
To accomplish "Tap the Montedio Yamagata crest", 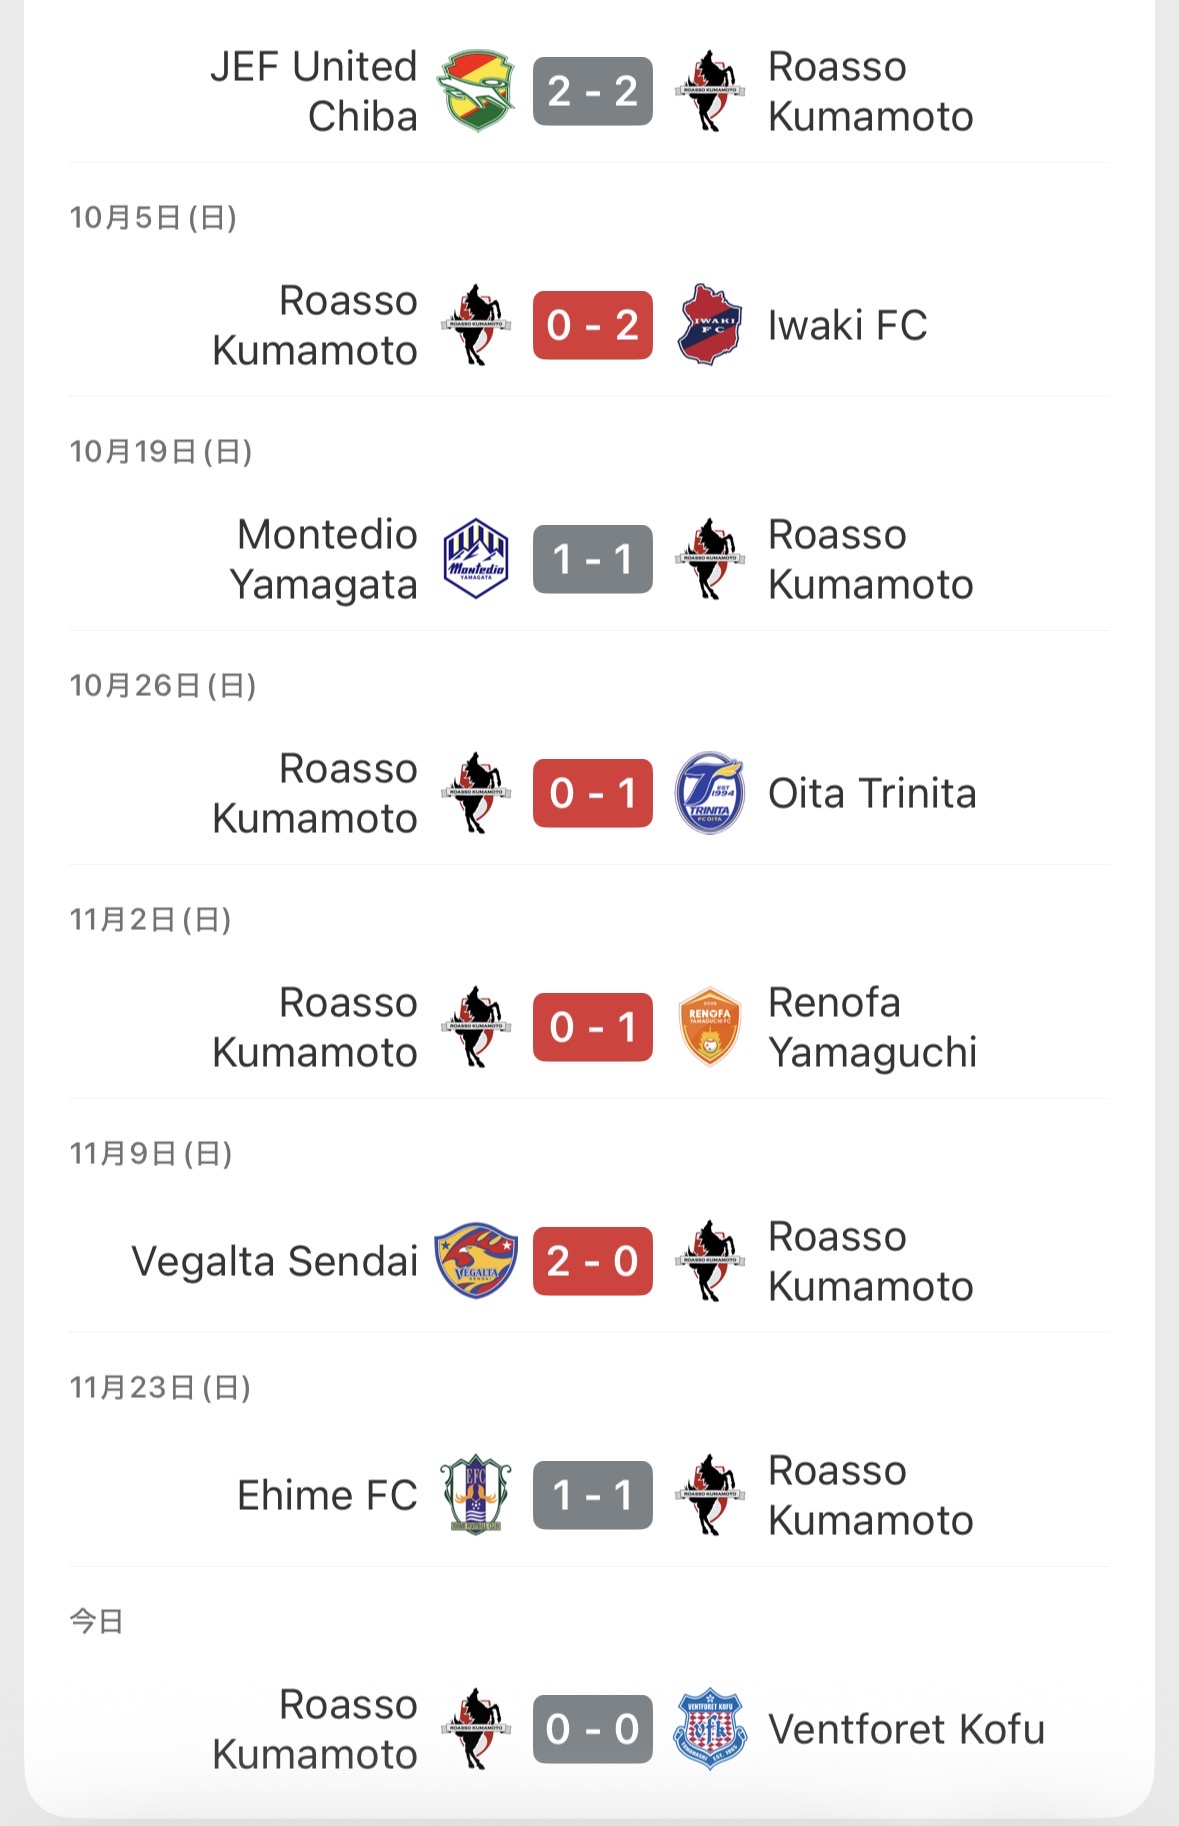I will pos(476,559).
